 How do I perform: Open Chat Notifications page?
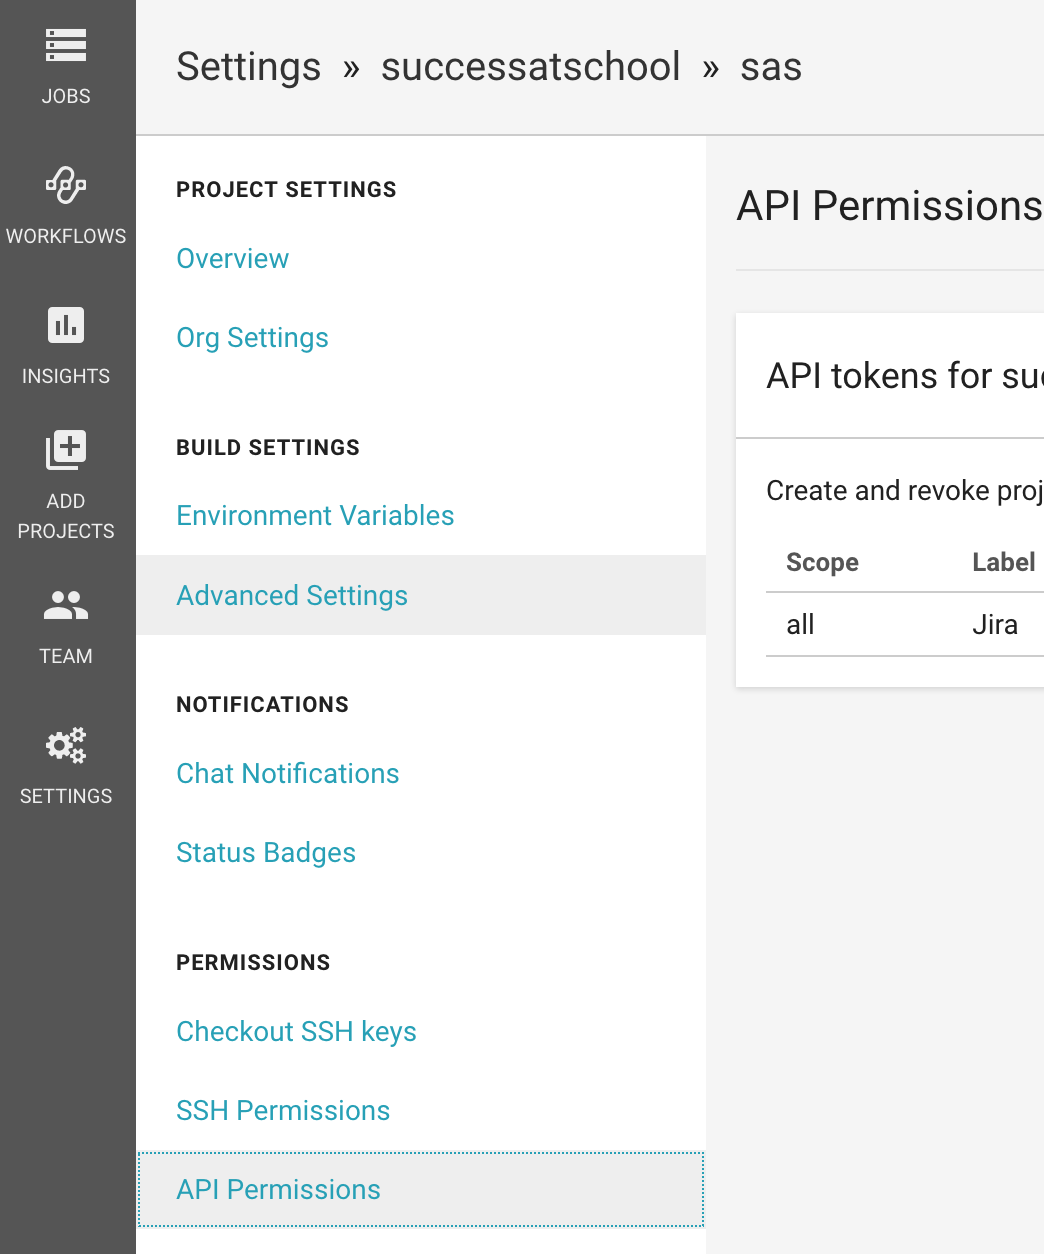point(287,774)
